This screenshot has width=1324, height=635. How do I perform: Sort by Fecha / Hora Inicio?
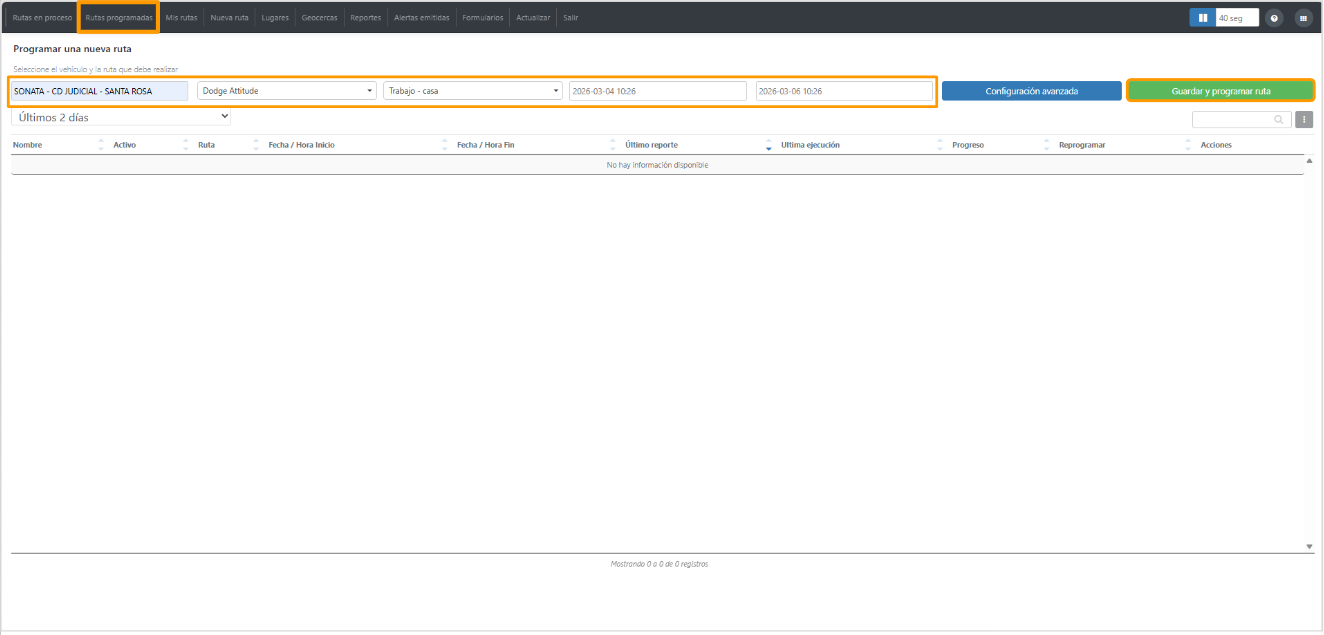click(x=302, y=145)
